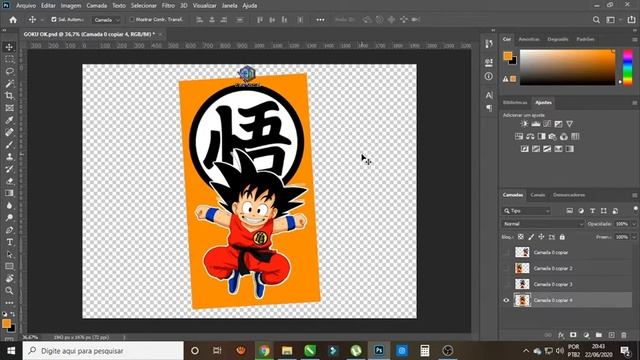Image resolution: width=640 pixels, height=360 pixels.
Task: Click the foreground color swatch in Color panel
Action: pyautogui.click(x=508, y=56)
